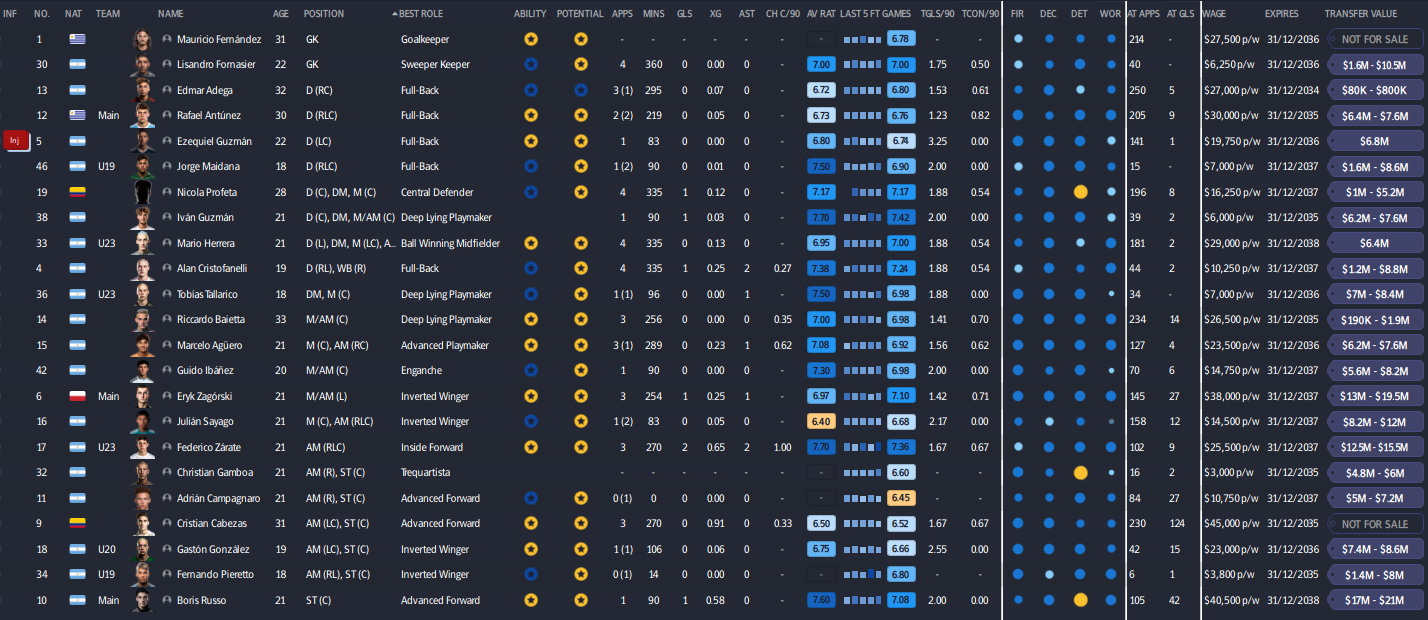Click the TGLS/90 column header
The width and height of the screenshot is (1428, 620).
point(938,14)
